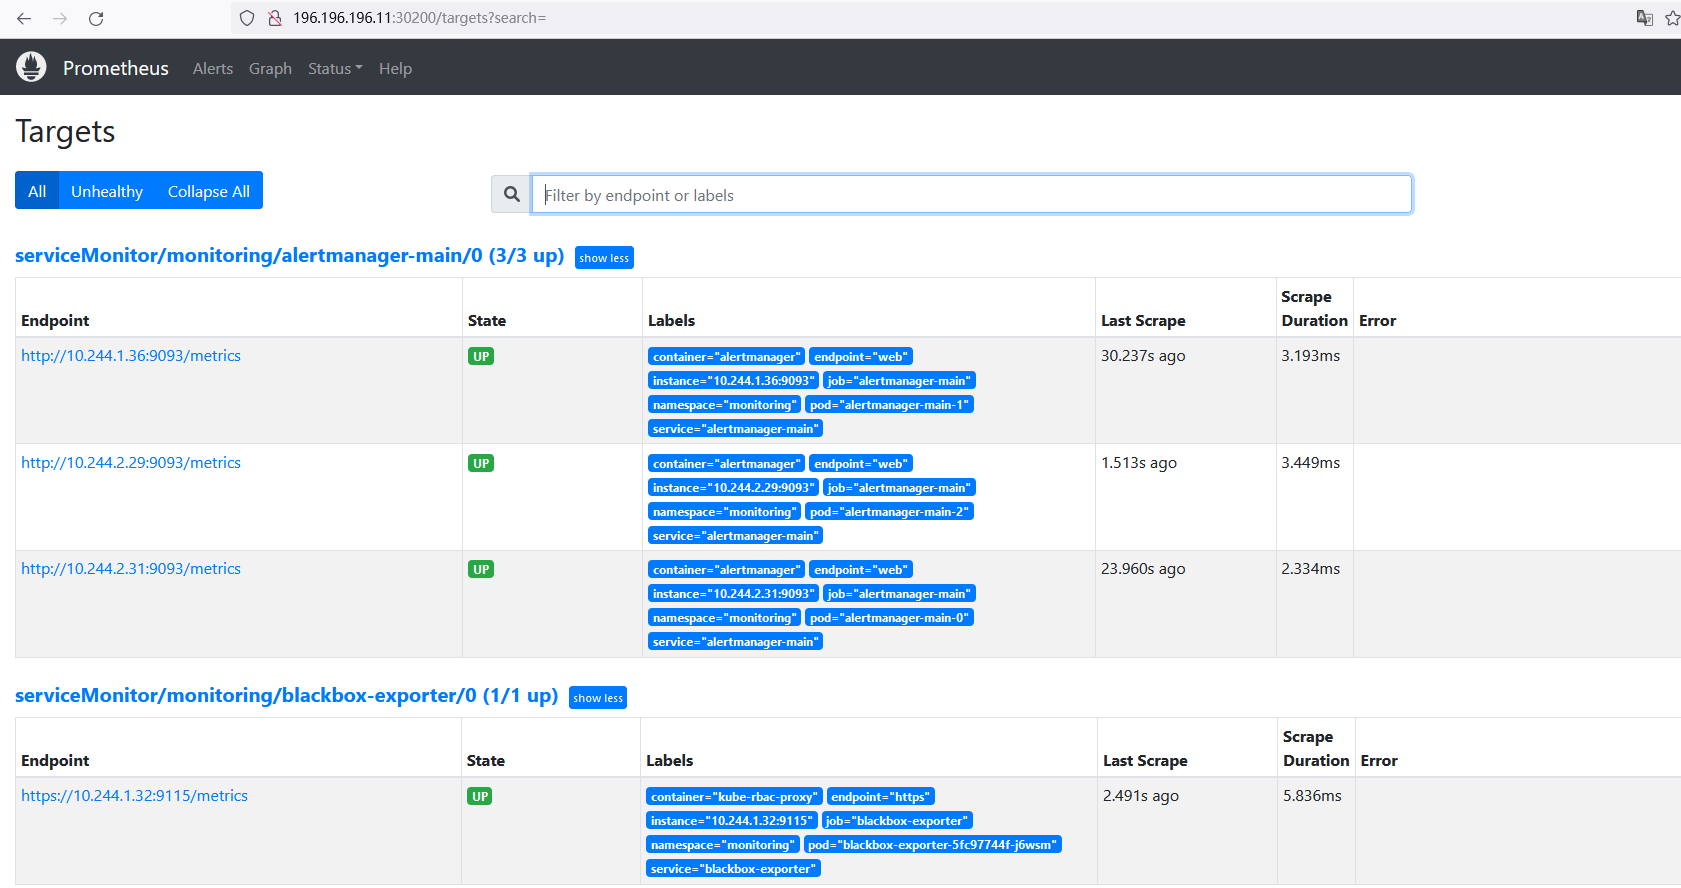Click last scrape value 2.491s ago
Screen dimensions: 1681x888
[x=1141, y=796]
